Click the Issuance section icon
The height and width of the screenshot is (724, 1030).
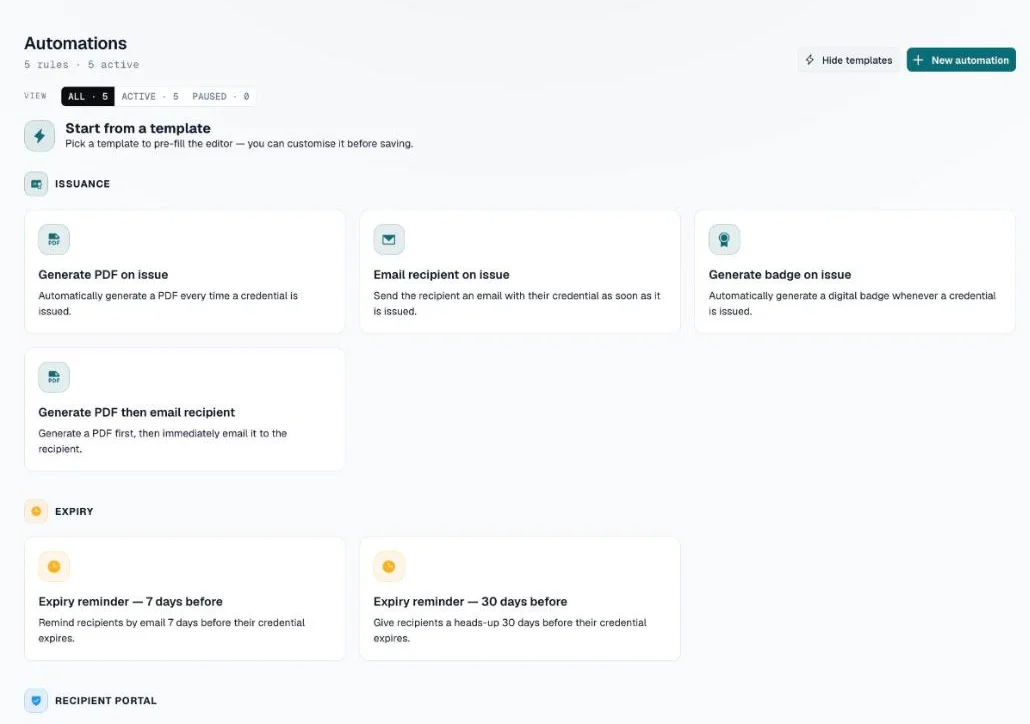36,184
